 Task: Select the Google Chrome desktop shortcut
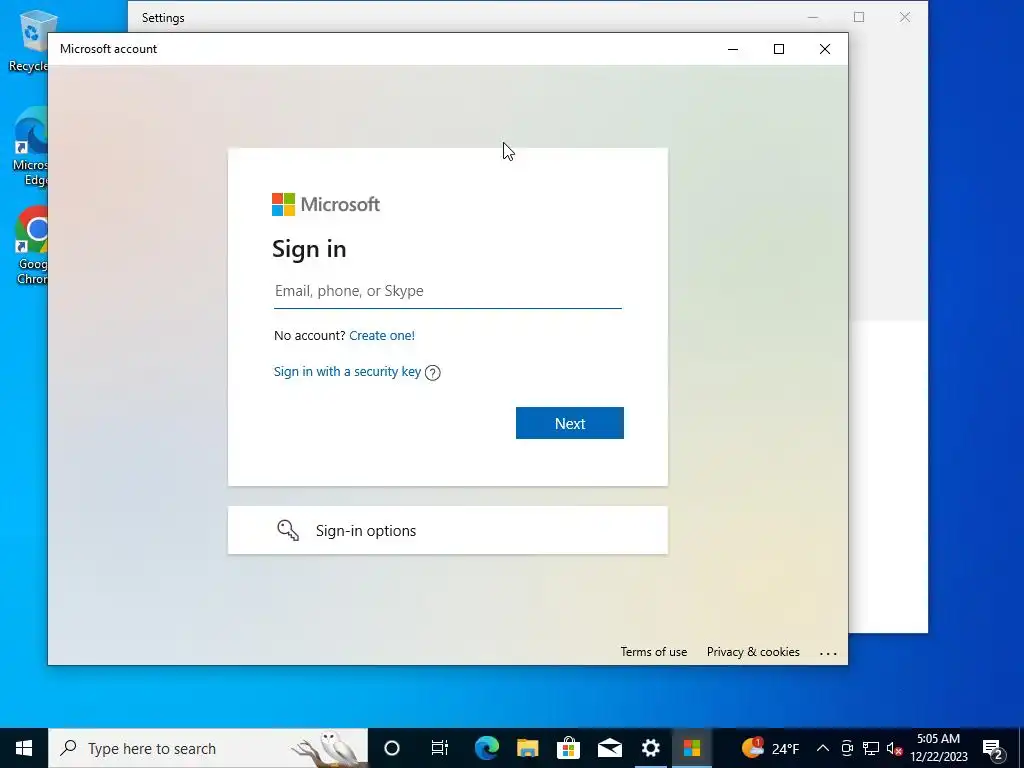31,246
